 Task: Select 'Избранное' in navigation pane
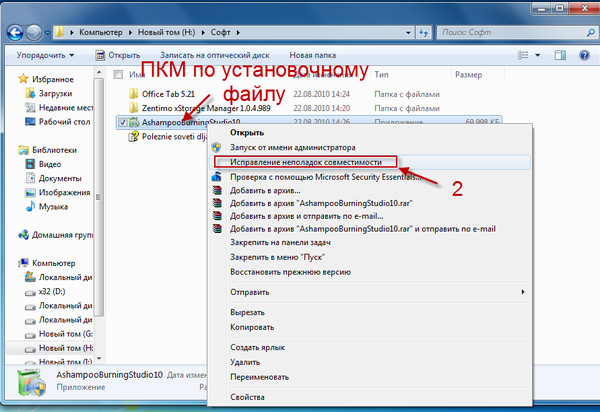point(52,79)
